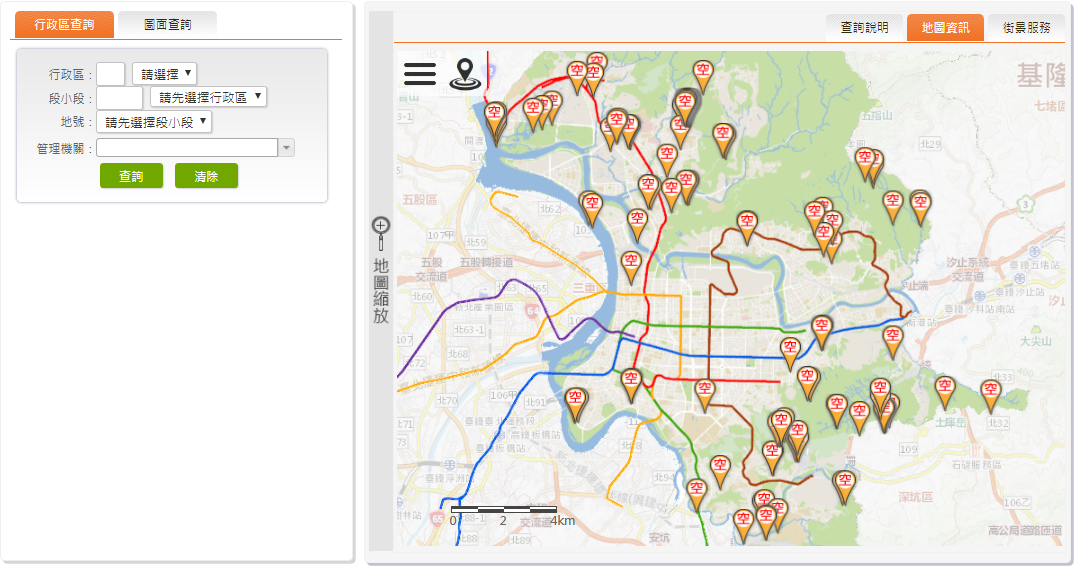
Task: Open the hamburger menu on the map
Action: tap(420, 73)
